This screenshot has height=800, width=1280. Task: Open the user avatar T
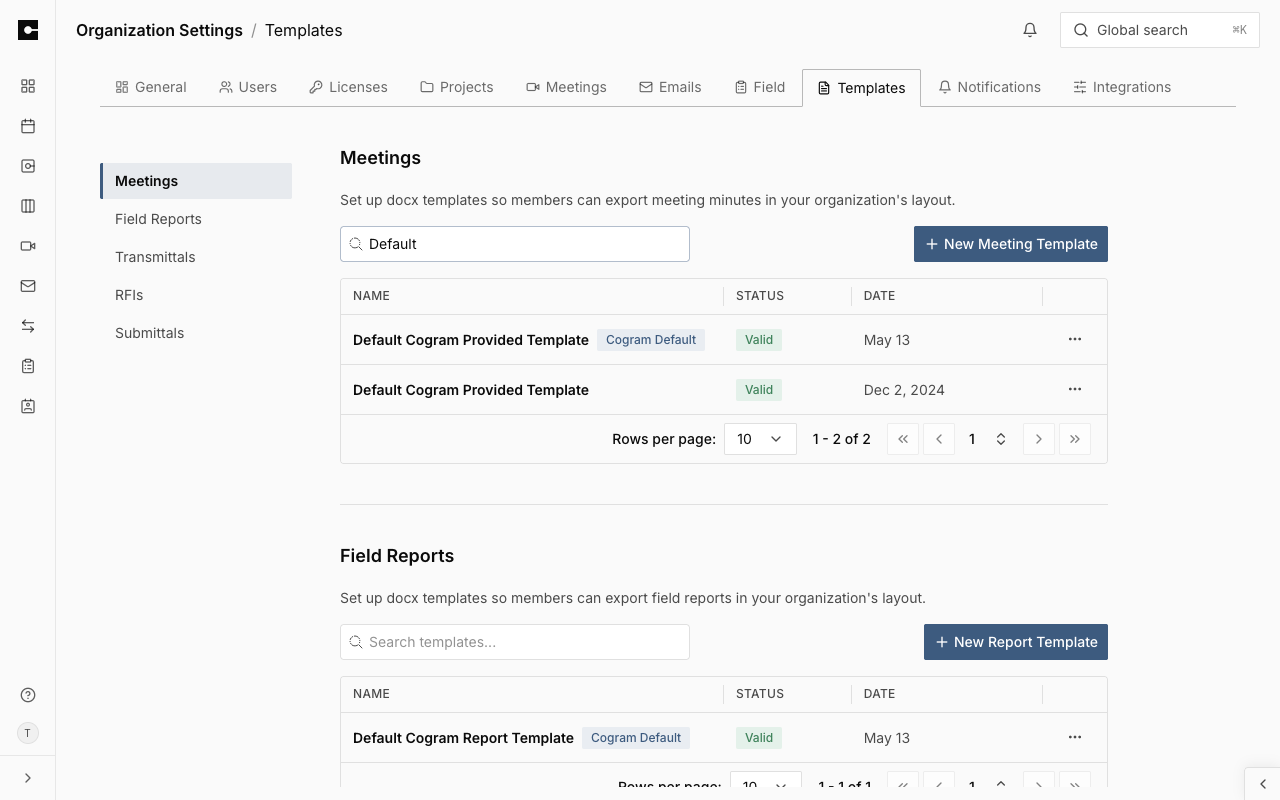pos(28,733)
